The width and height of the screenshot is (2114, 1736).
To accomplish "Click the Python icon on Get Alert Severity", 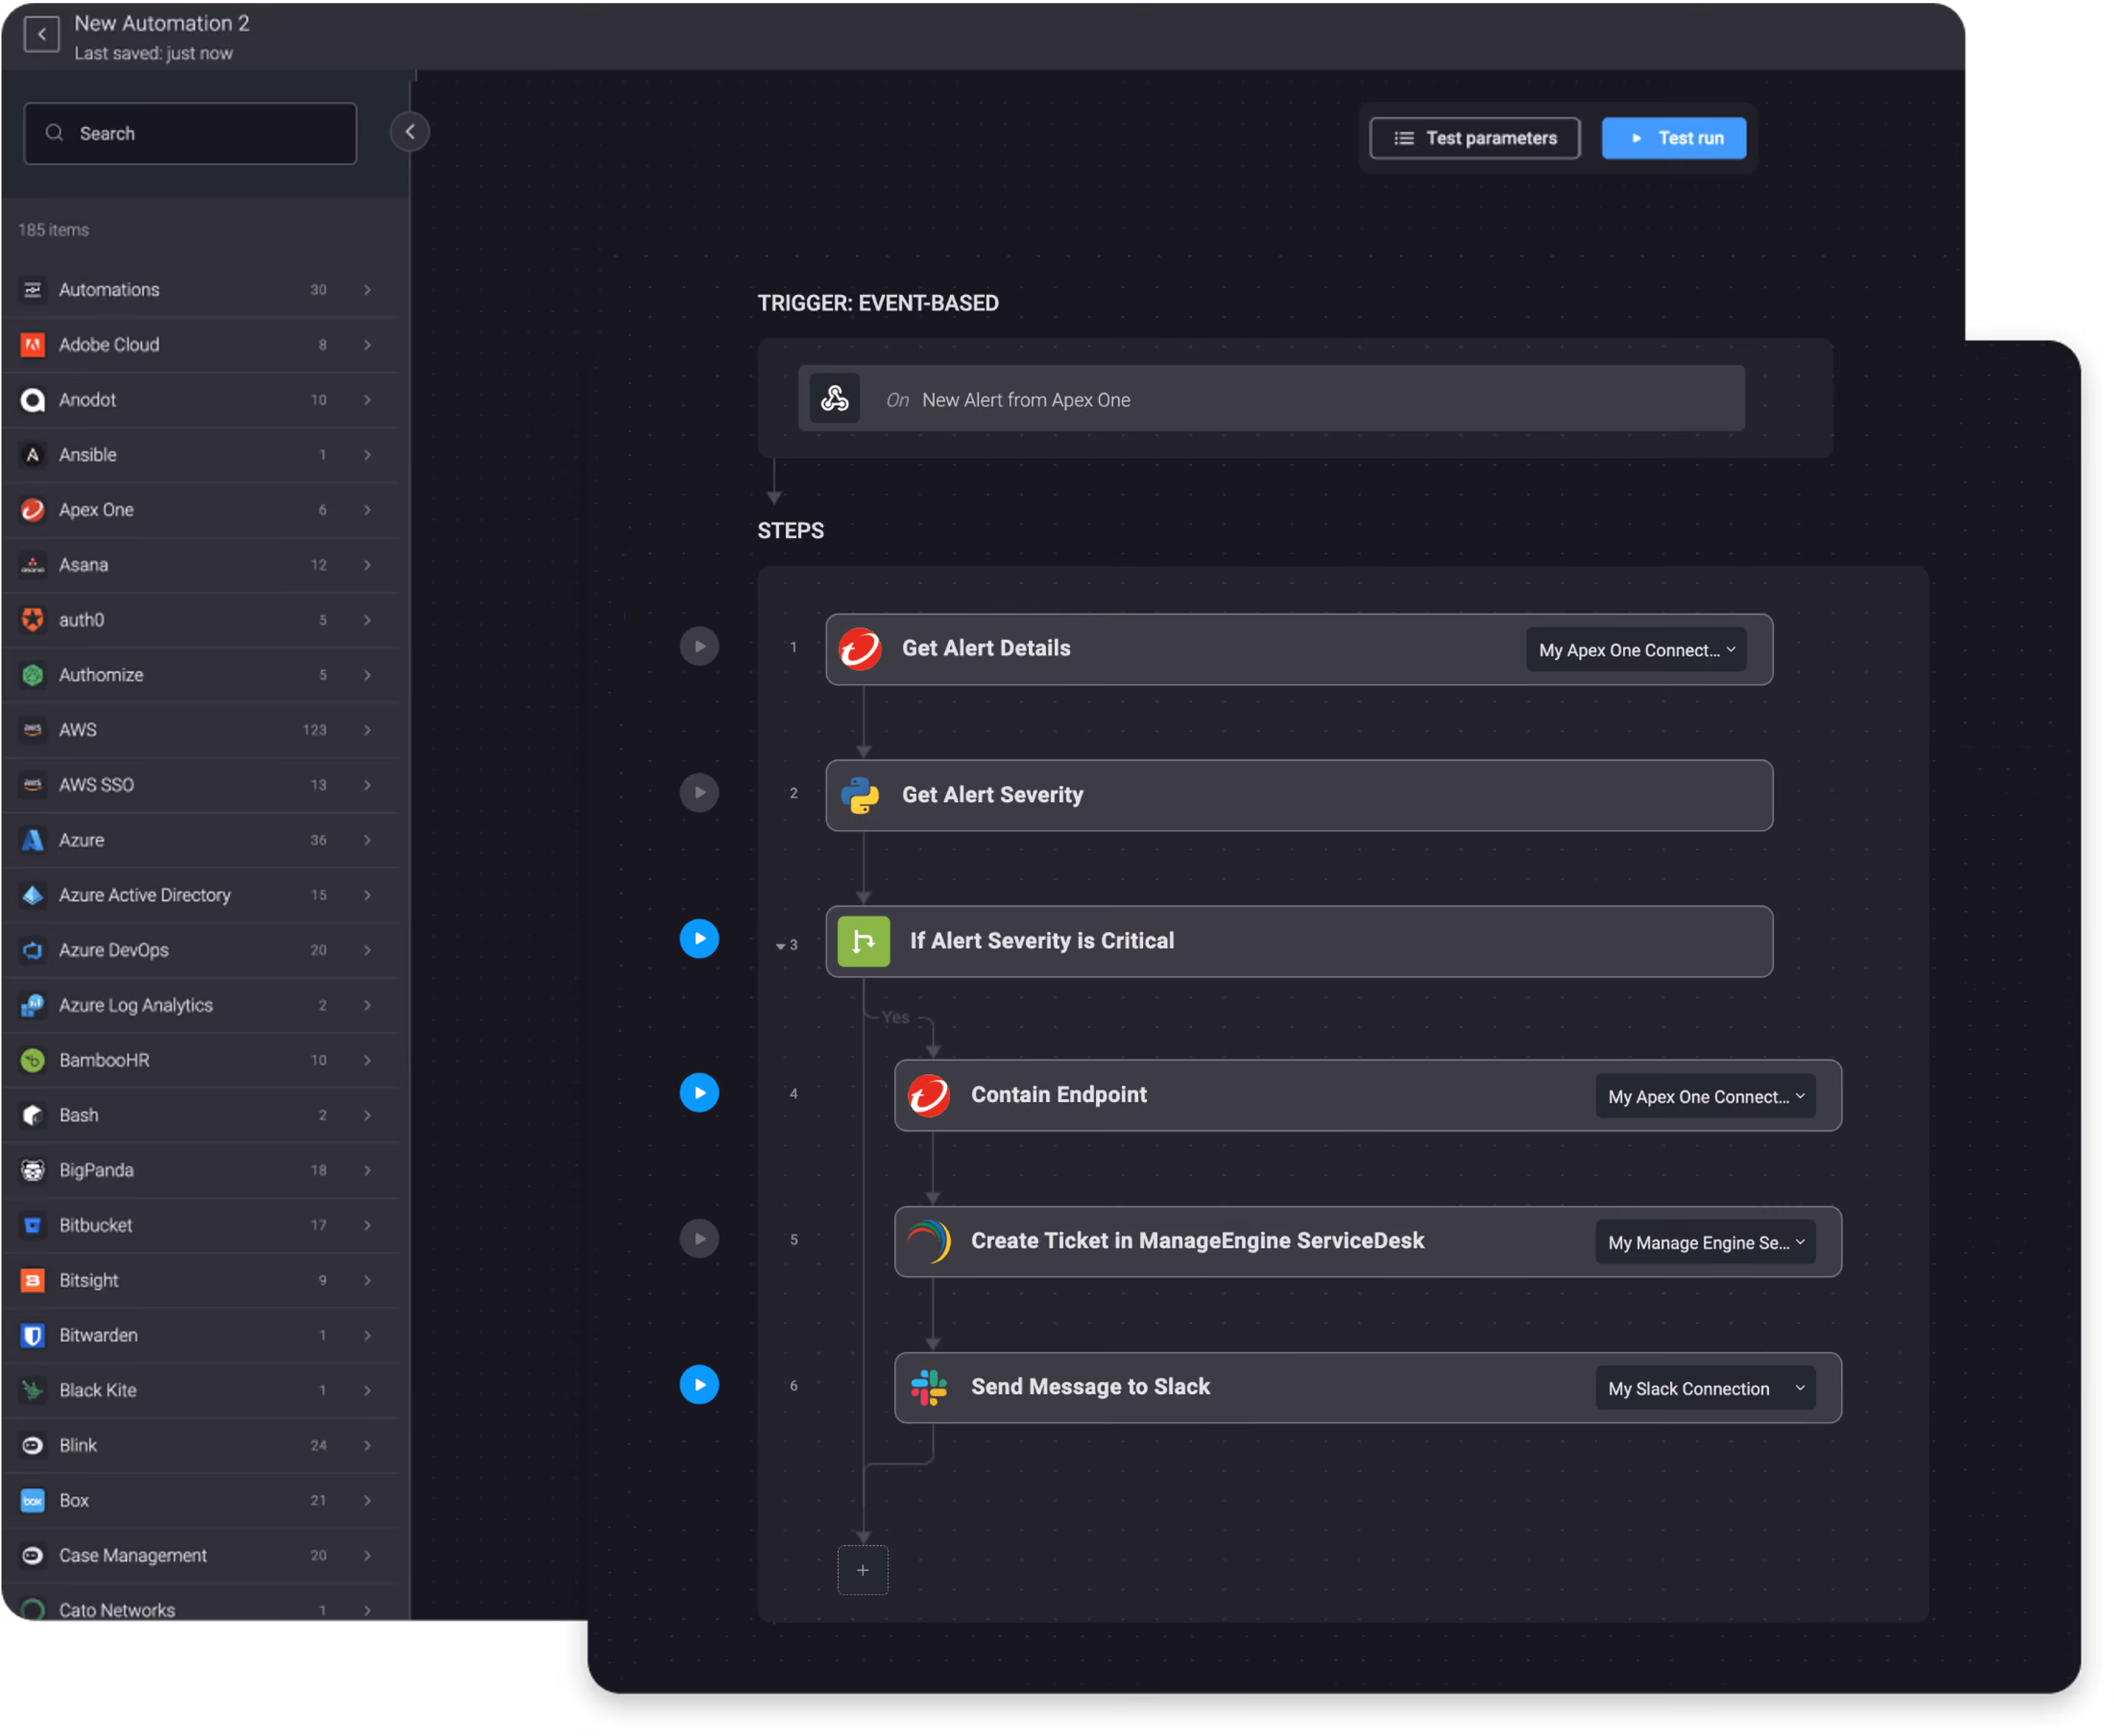I will (861, 797).
